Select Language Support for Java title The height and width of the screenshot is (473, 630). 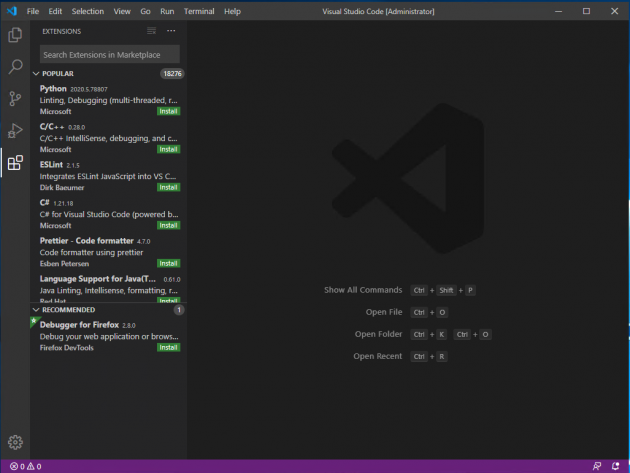pyautogui.click(x=98, y=279)
